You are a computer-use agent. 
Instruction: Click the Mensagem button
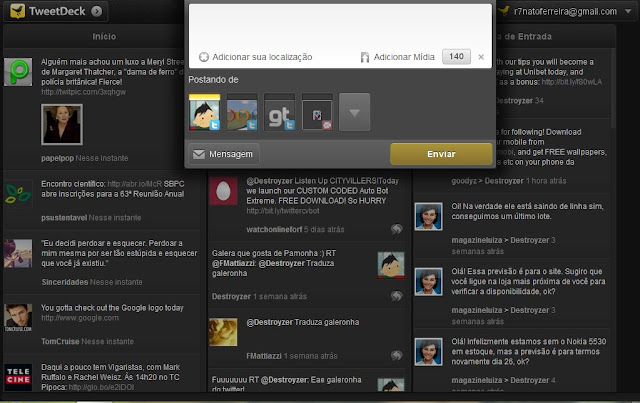pos(224,154)
